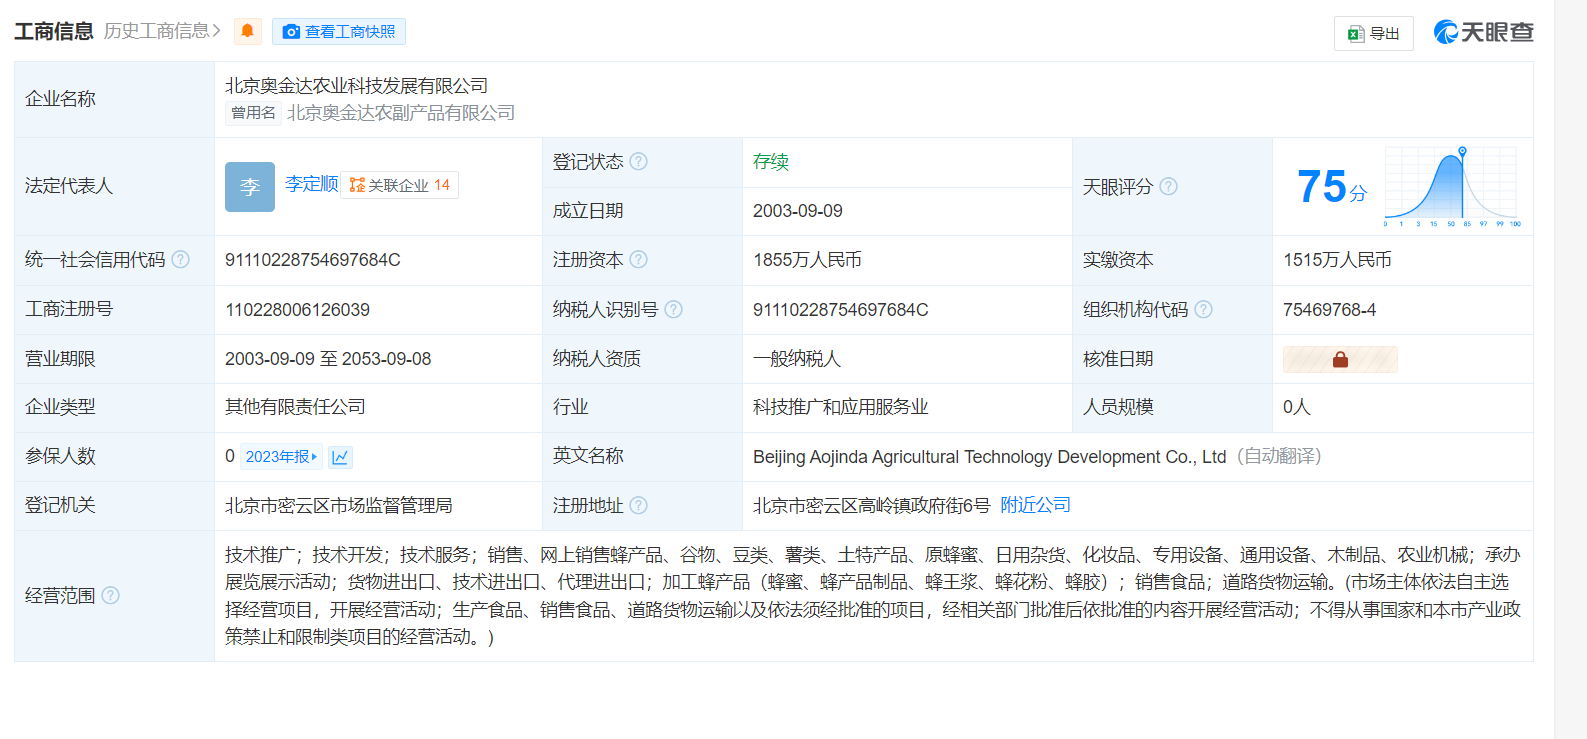Click the 导出 export button
Viewport: 1587px width, 739px height.
coord(1373,33)
